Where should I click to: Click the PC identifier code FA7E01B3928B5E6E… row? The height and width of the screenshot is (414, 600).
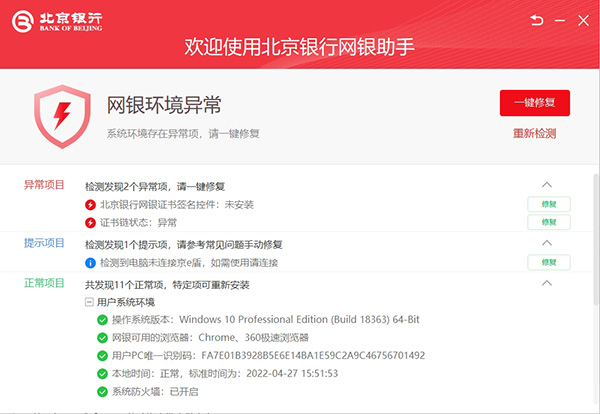click(261, 356)
